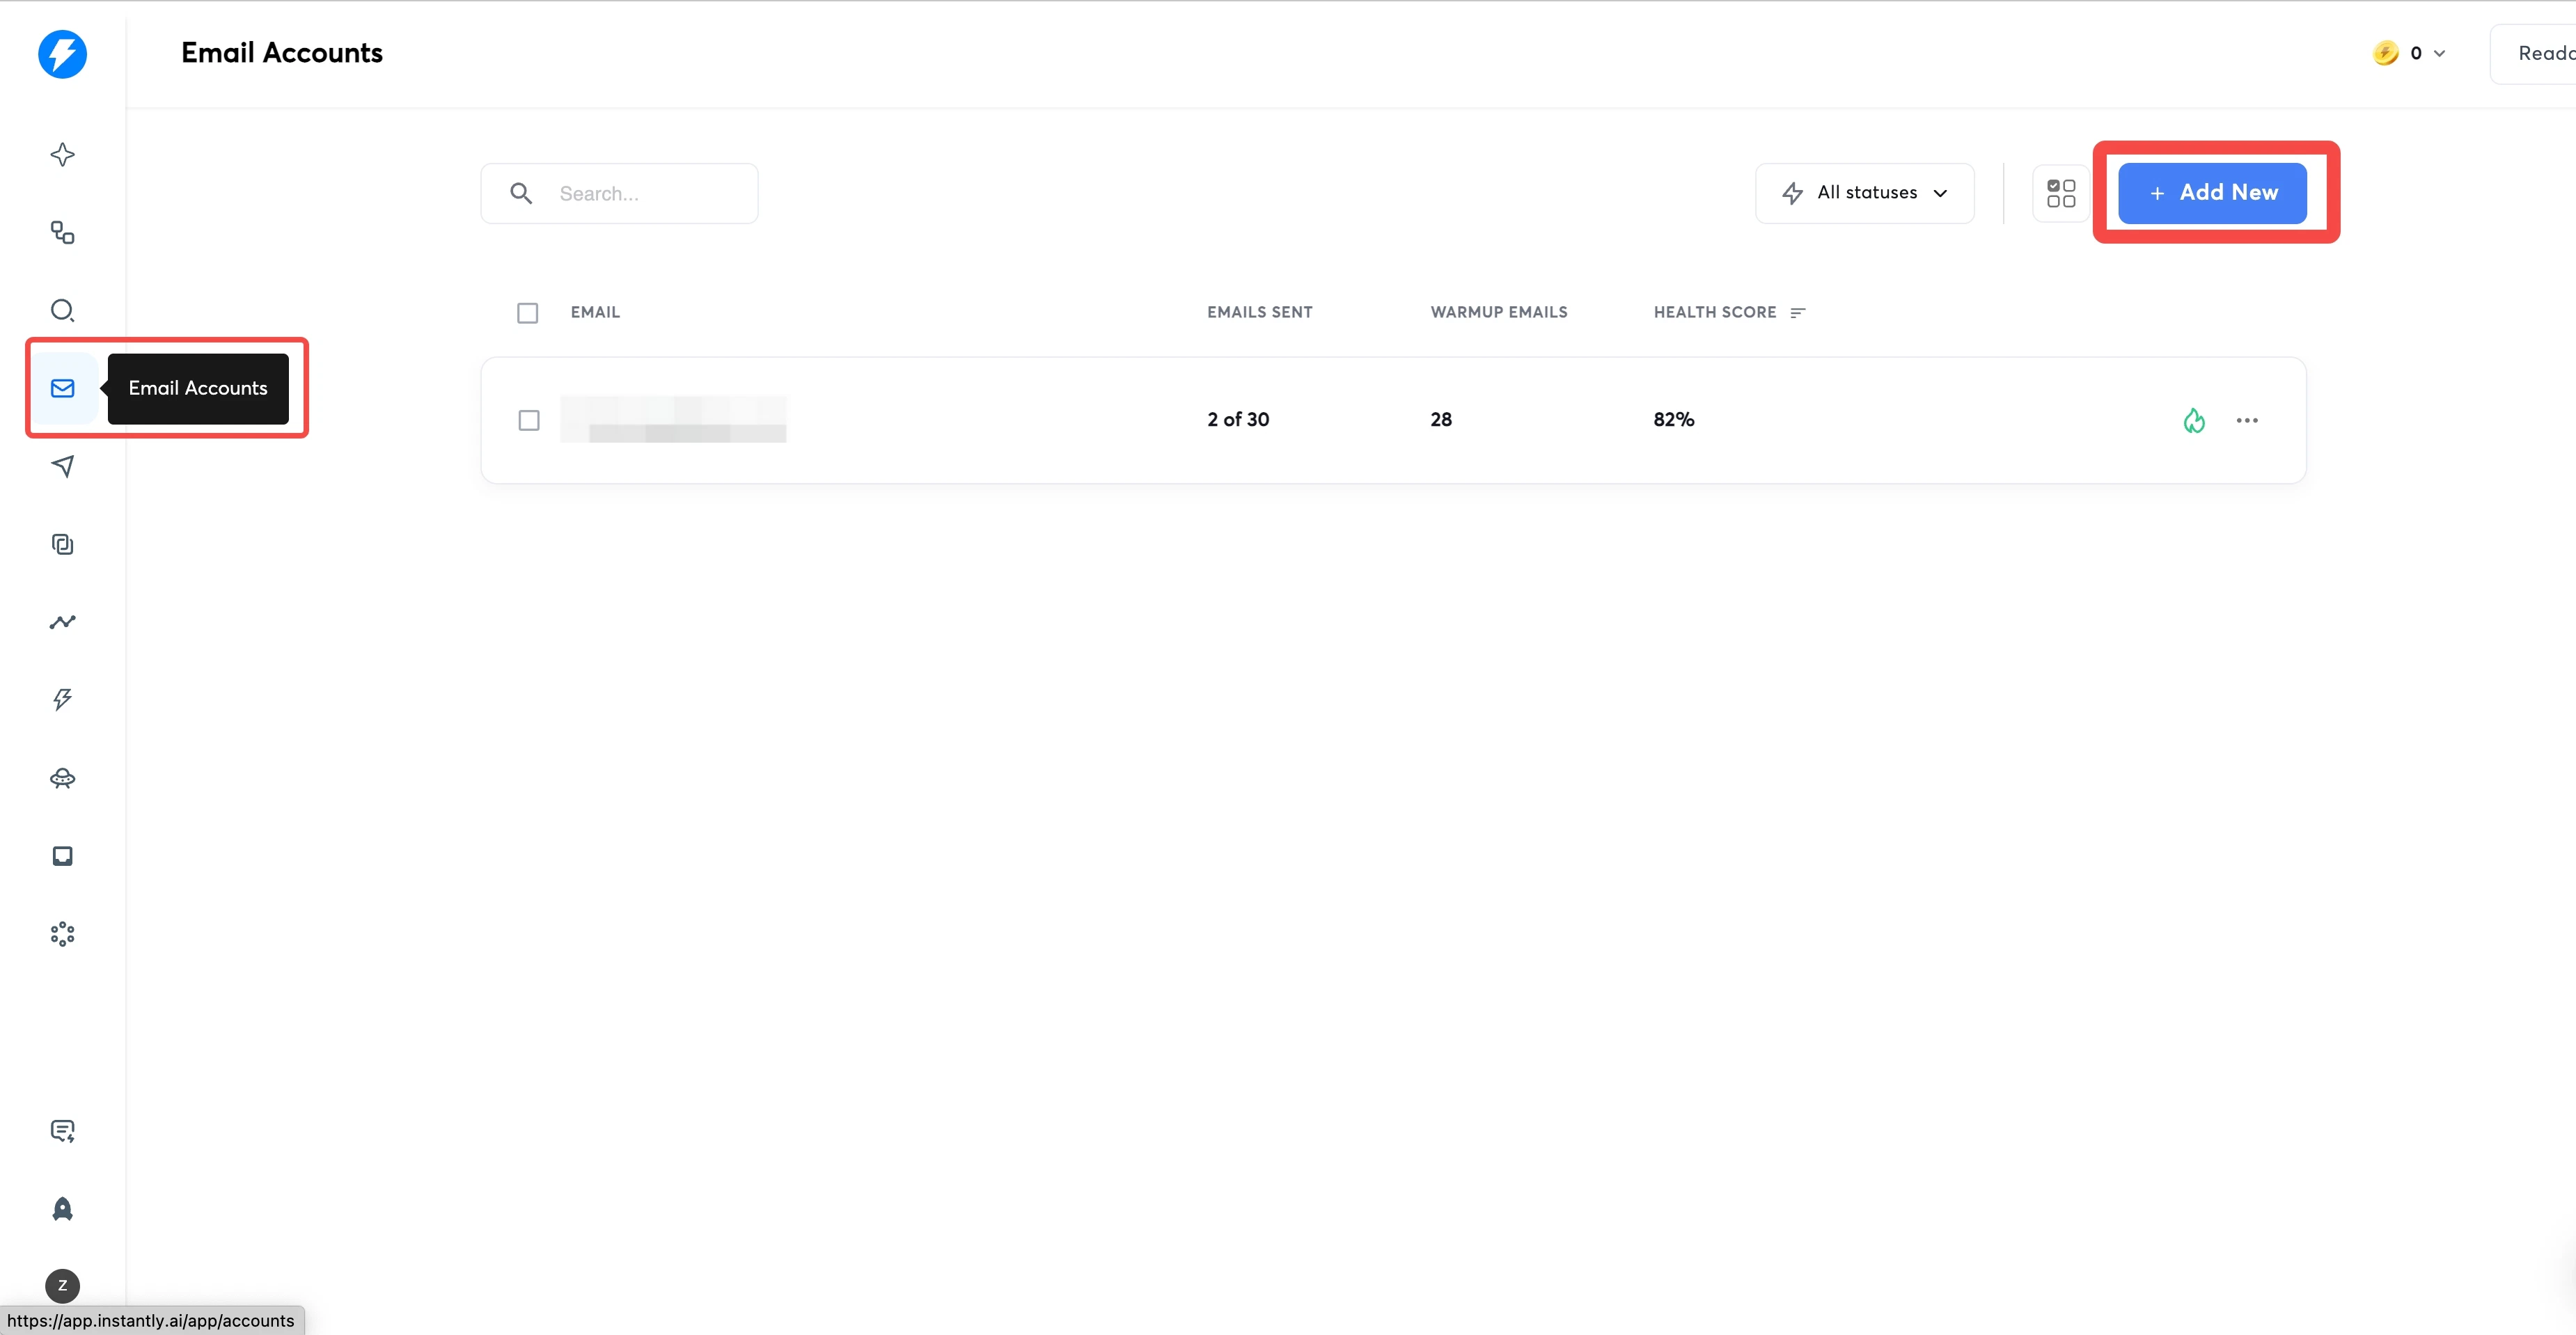Click inside the Search field
The width and height of the screenshot is (2576, 1335).
point(640,193)
